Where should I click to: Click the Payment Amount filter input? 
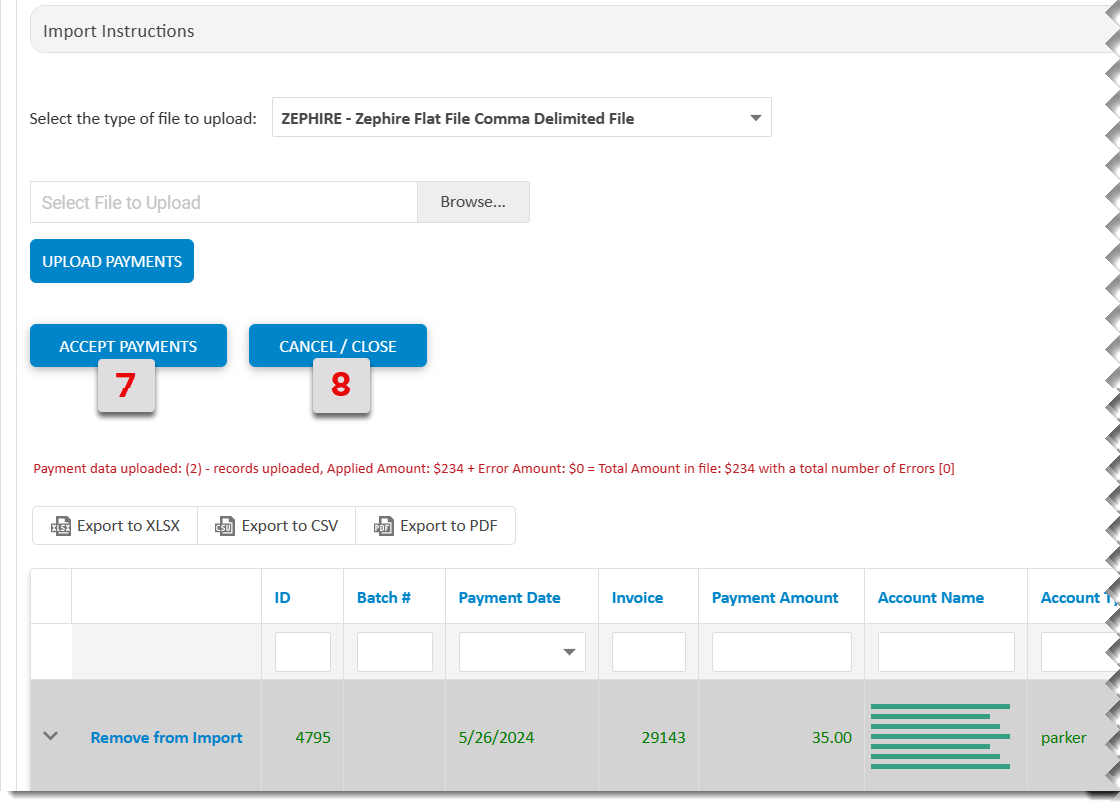781,652
